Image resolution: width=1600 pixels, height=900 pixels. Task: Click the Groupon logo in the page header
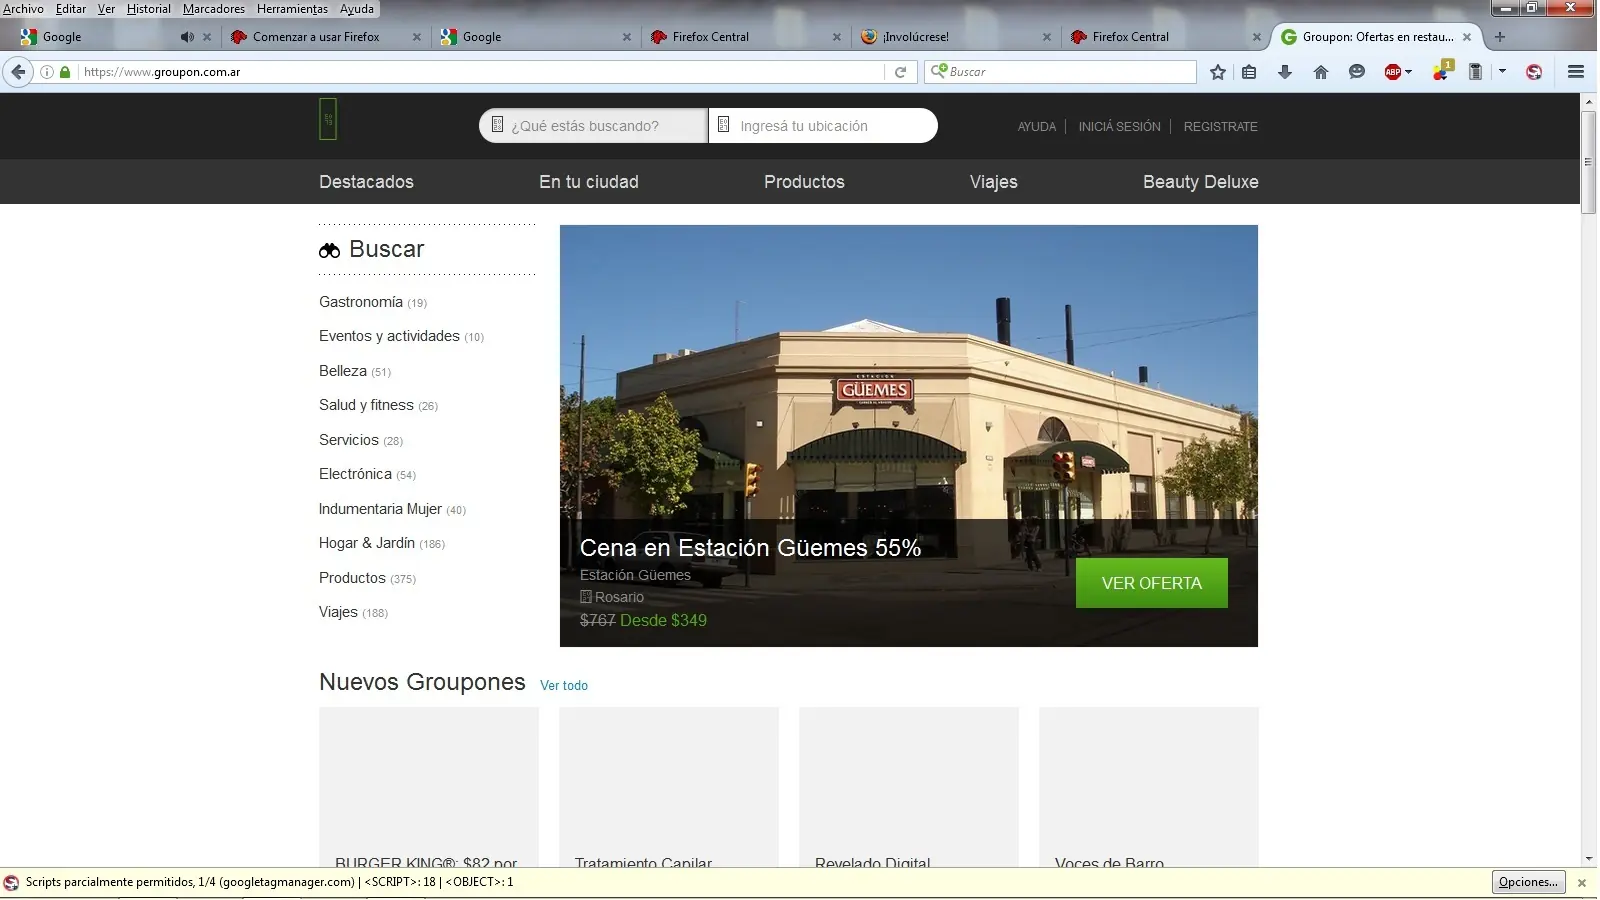[x=328, y=119]
